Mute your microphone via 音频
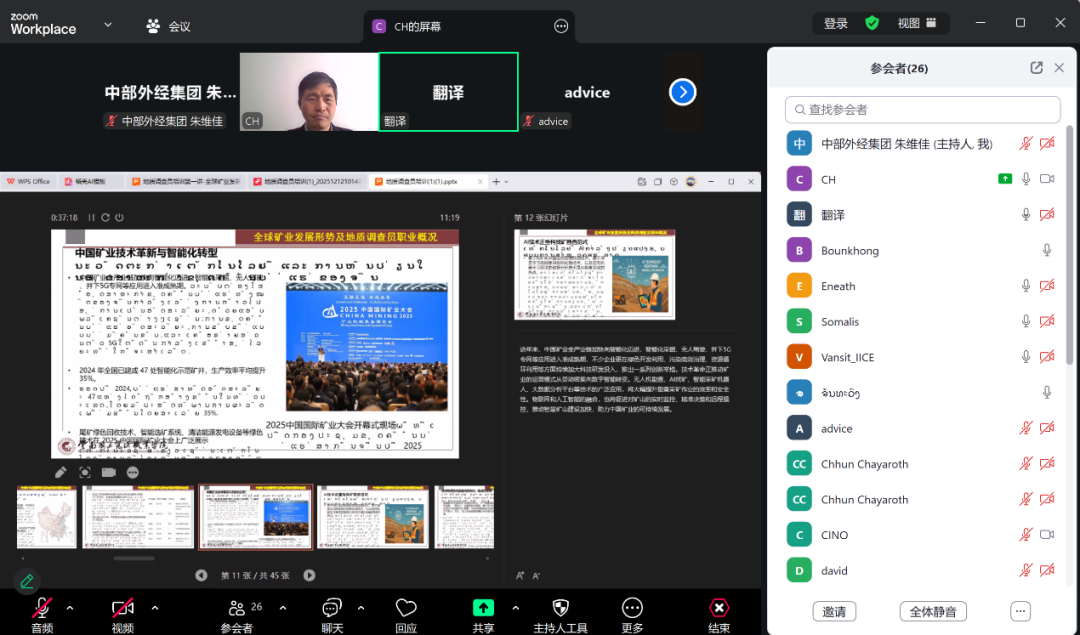The width and height of the screenshot is (1080, 635). click(x=42, y=610)
